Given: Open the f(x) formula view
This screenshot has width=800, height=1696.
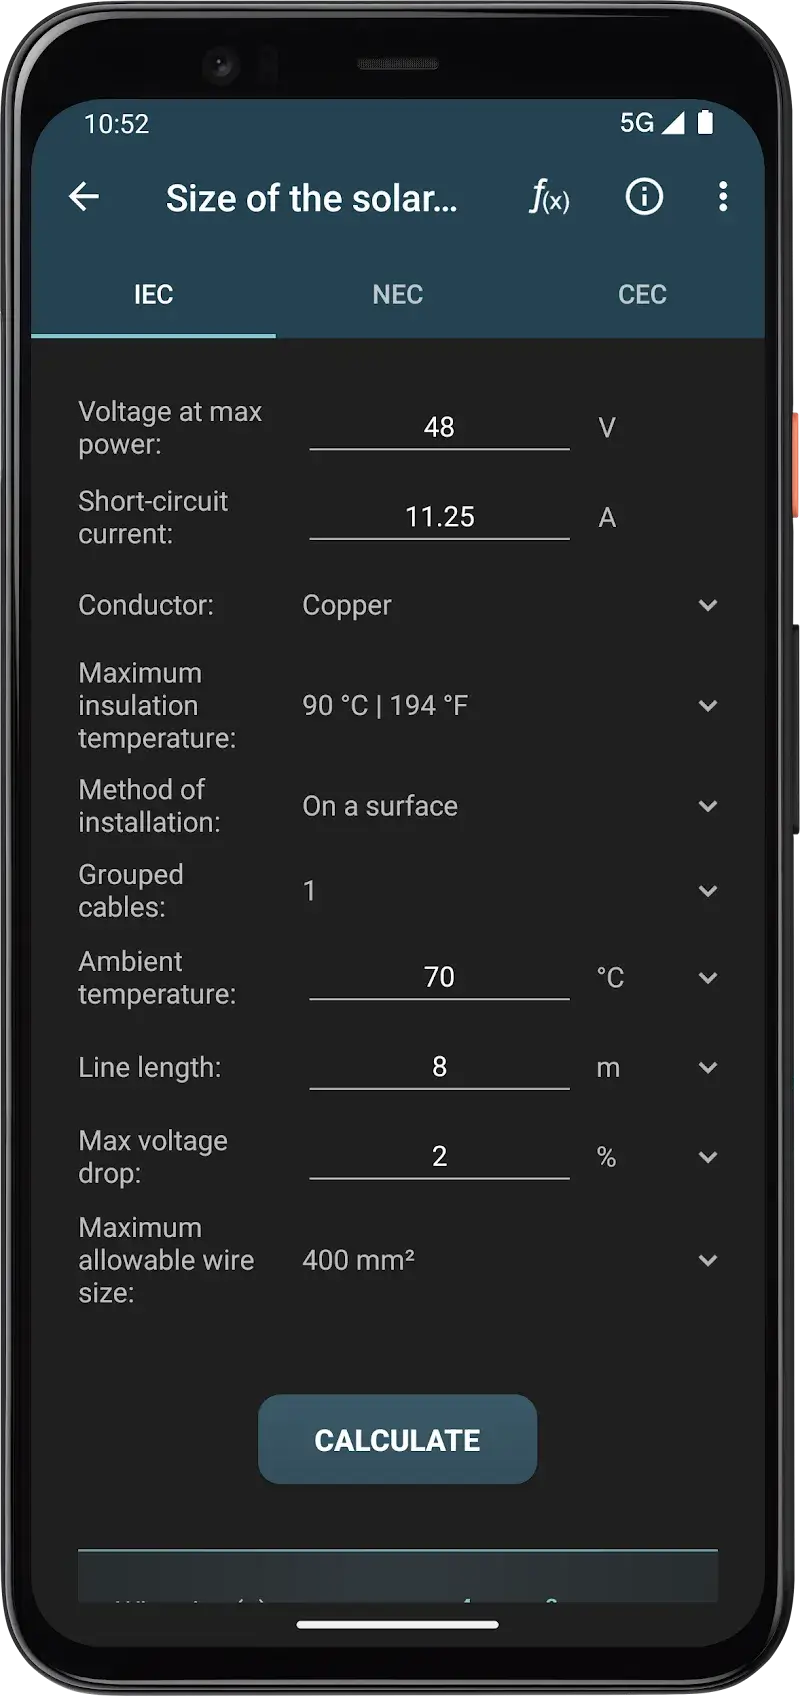Looking at the screenshot, I should click(x=548, y=197).
